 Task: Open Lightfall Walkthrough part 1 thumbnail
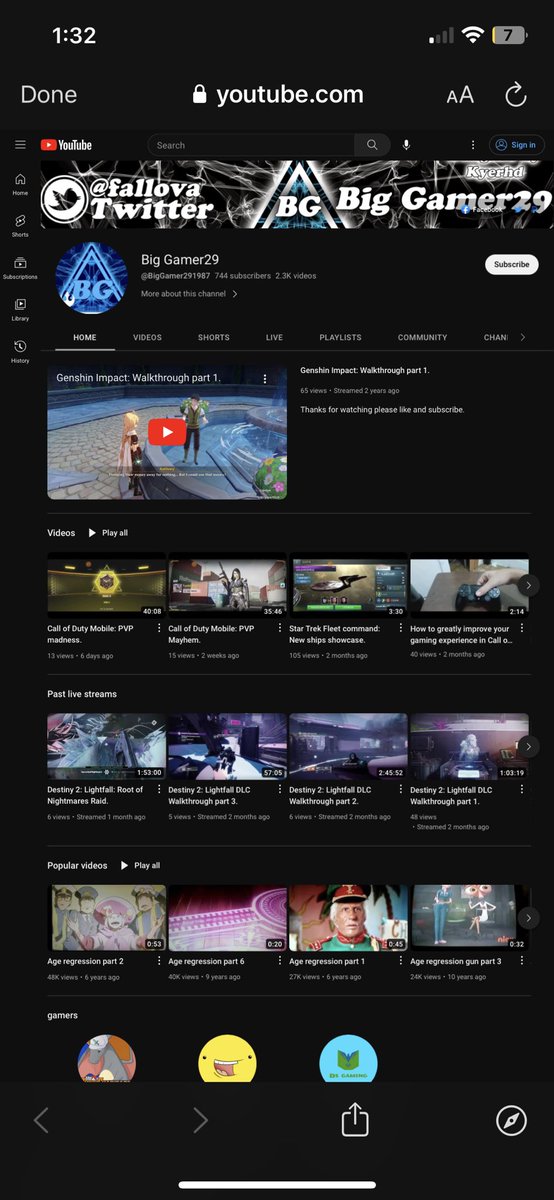(x=469, y=746)
